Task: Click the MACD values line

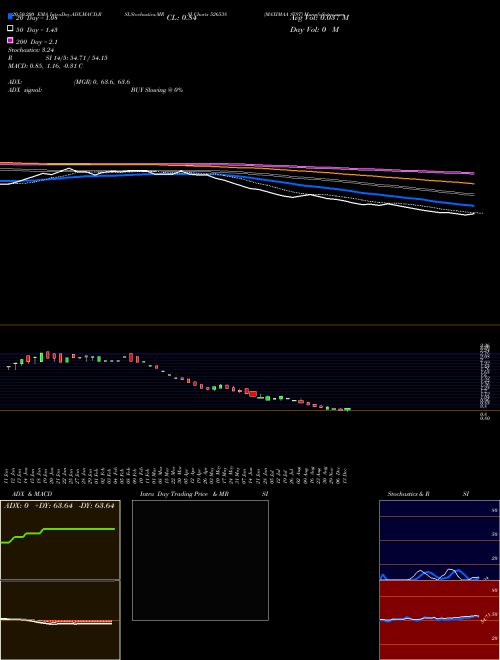Action: point(45,66)
